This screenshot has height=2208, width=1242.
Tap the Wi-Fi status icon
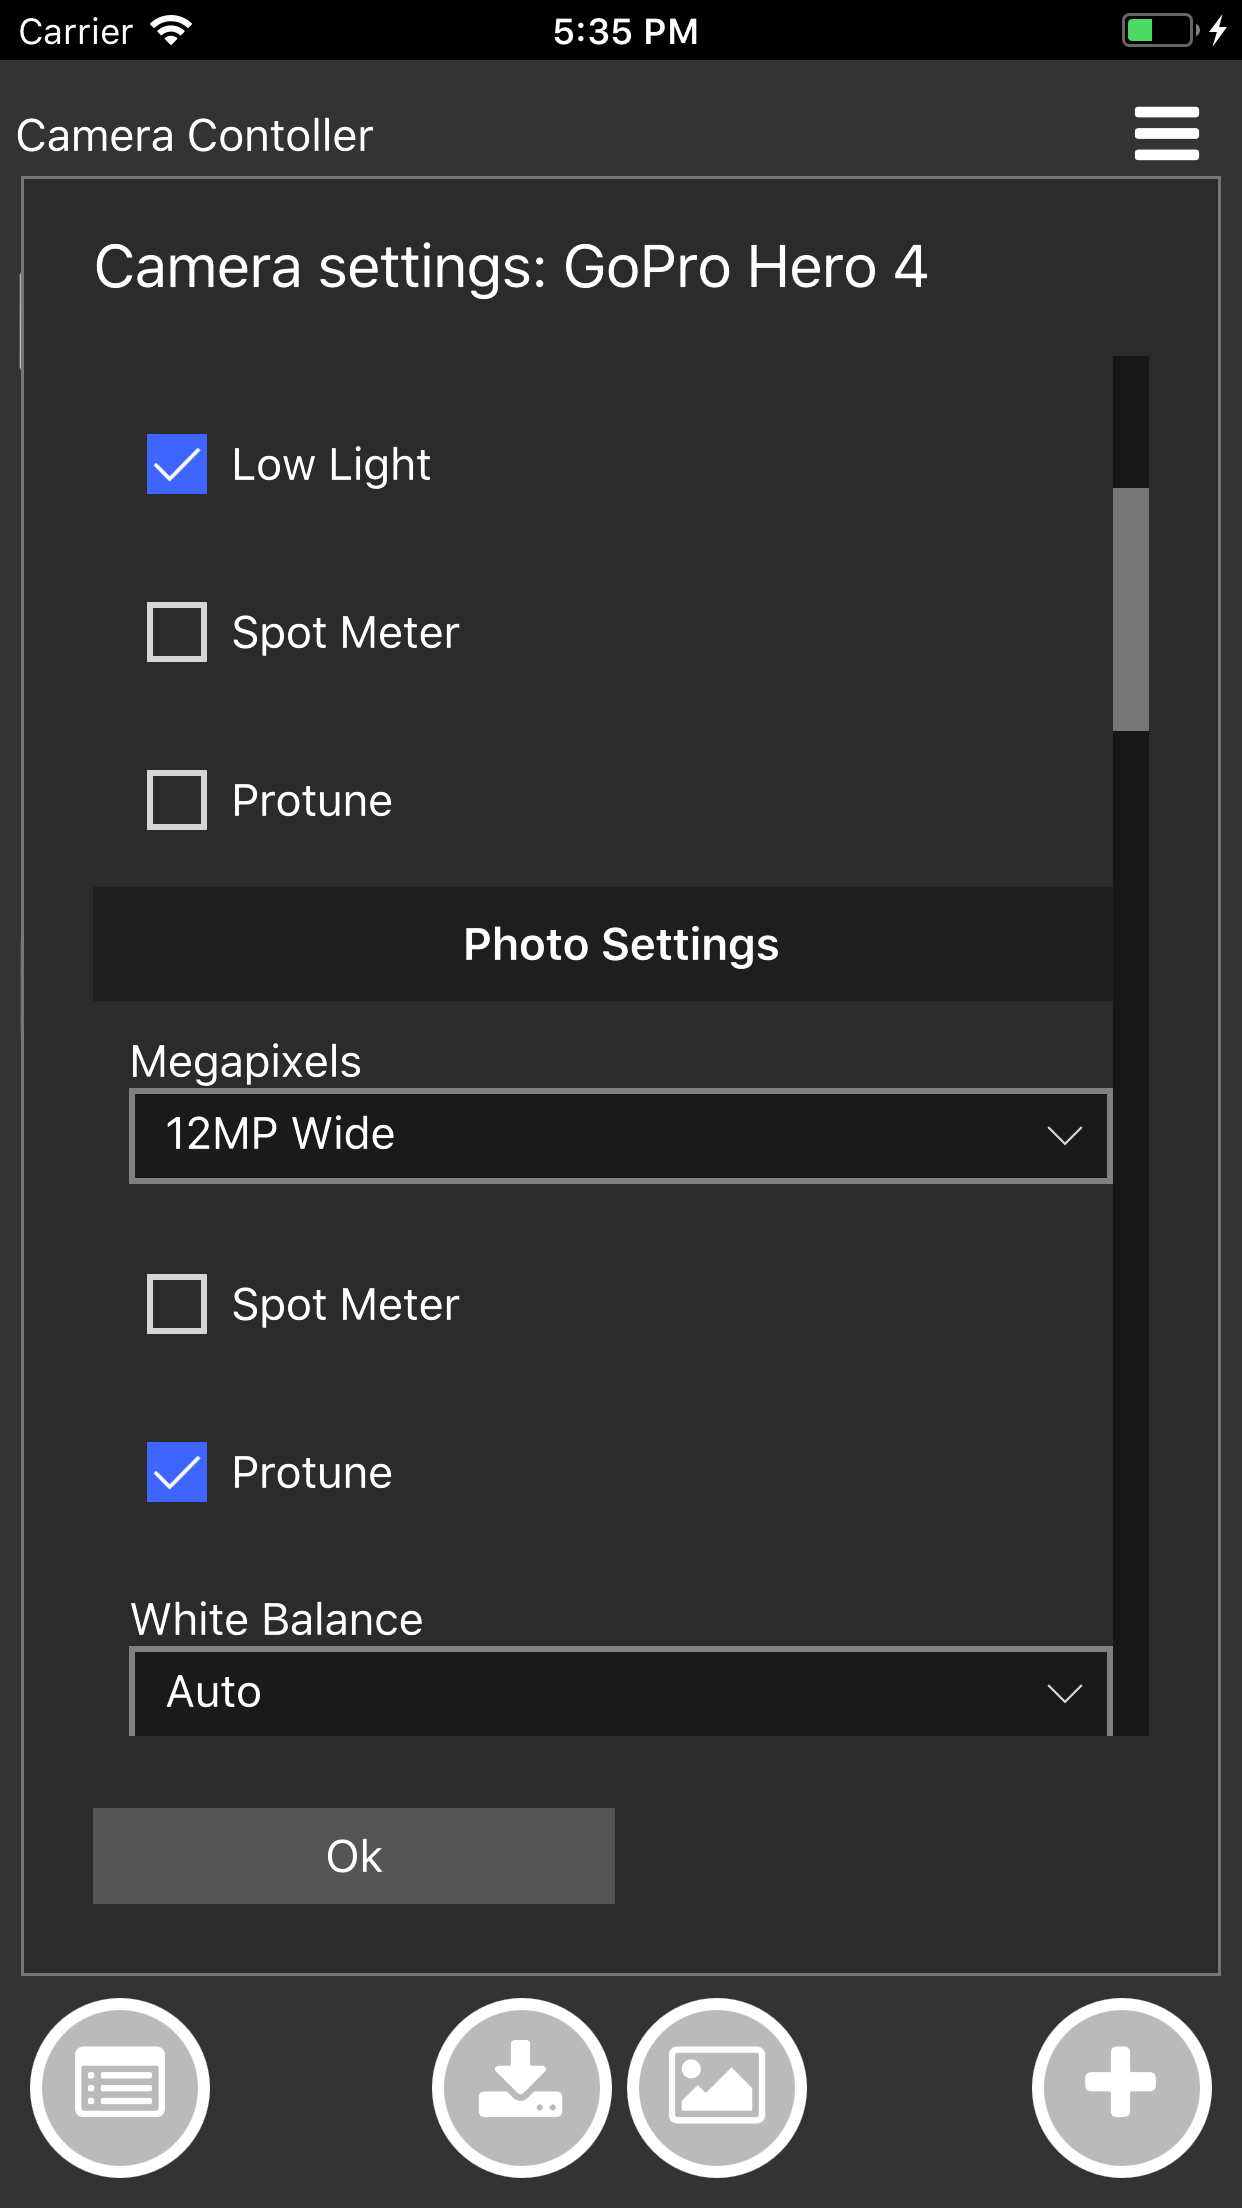tap(171, 31)
